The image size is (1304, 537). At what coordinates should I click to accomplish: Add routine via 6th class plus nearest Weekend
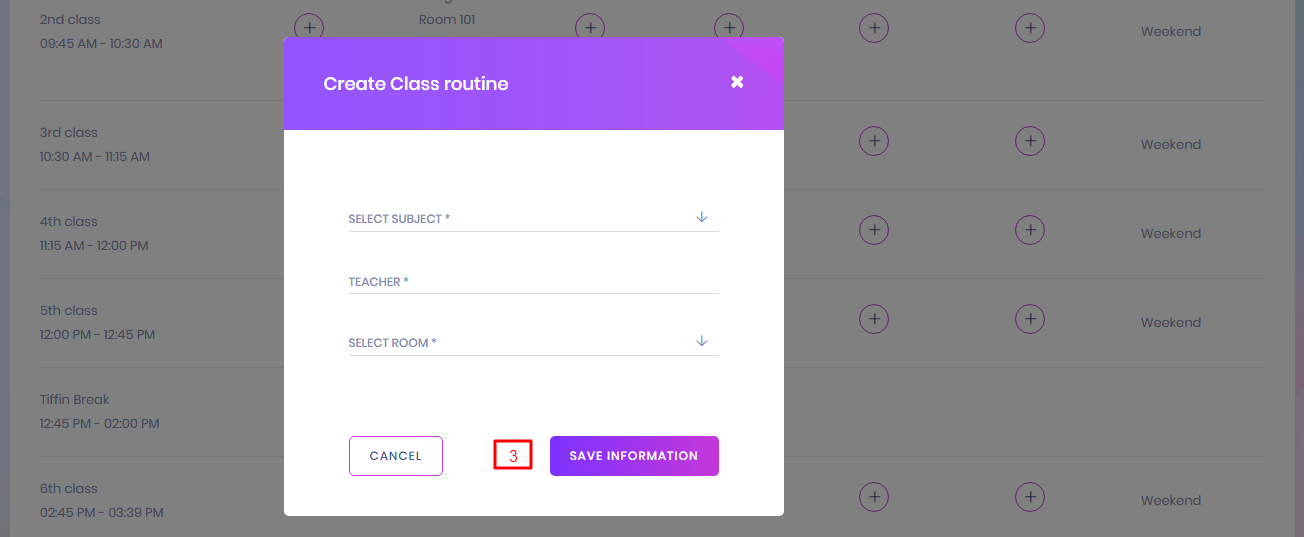[1030, 497]
